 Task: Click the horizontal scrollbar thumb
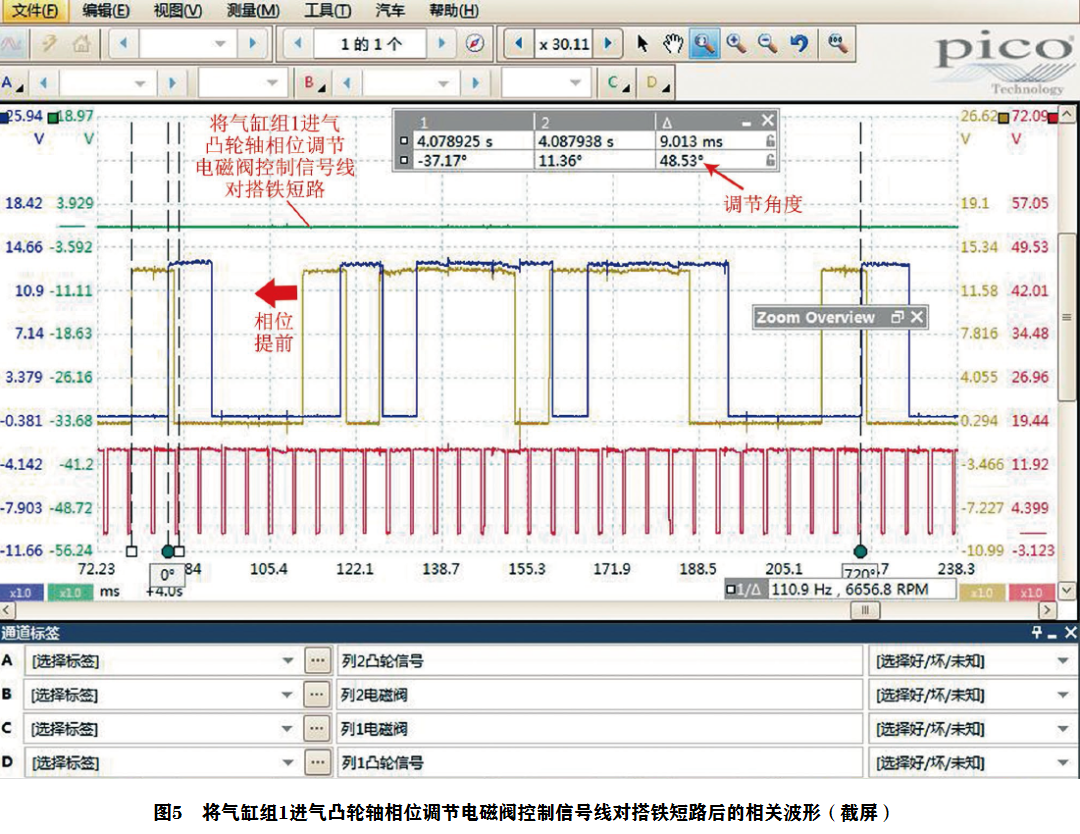[x=865, y=610]
